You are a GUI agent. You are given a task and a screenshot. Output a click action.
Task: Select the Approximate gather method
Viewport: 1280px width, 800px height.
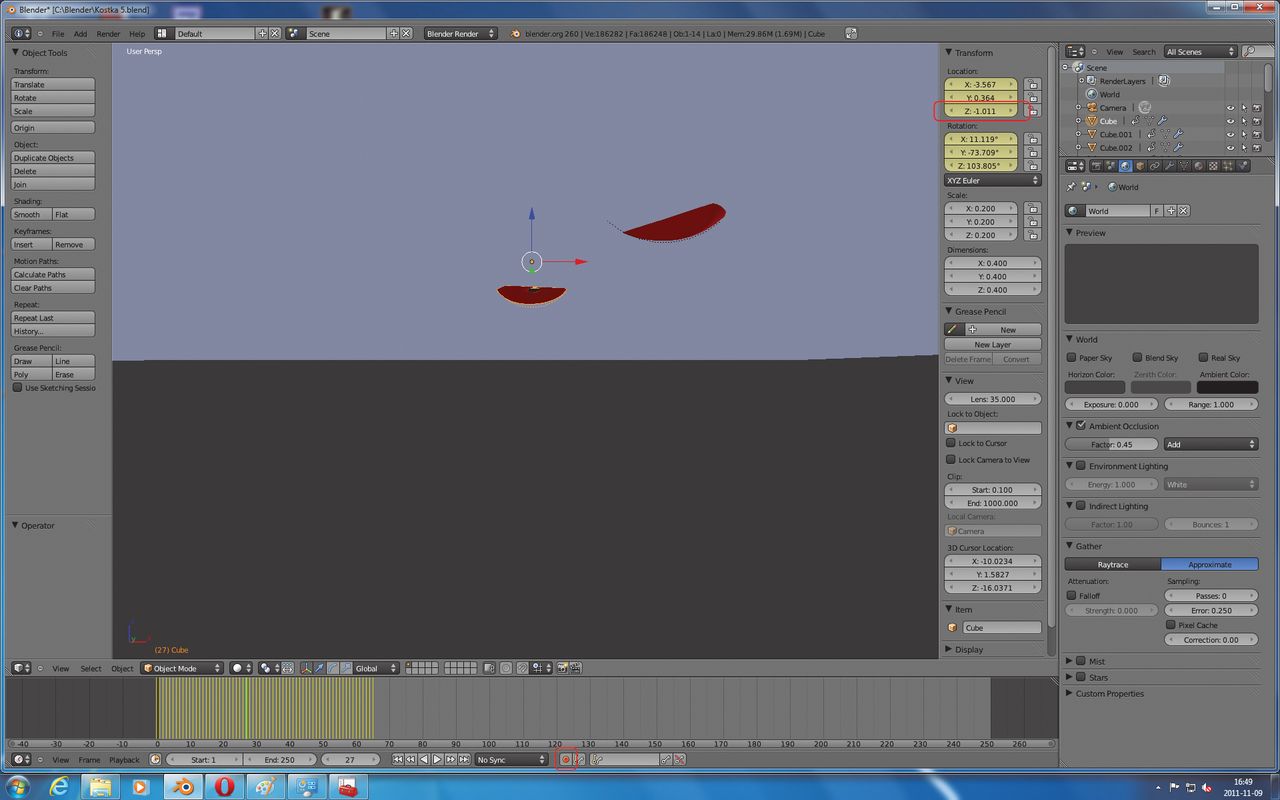click(1210, 564)
